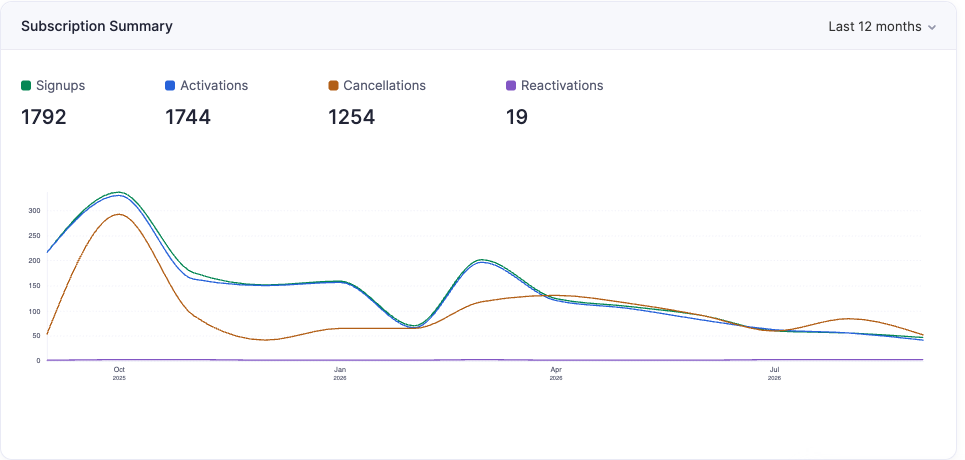Screen dimensions: 965x460
Task: Select the Reactivations legend label
Action: (x=562, y=86)
